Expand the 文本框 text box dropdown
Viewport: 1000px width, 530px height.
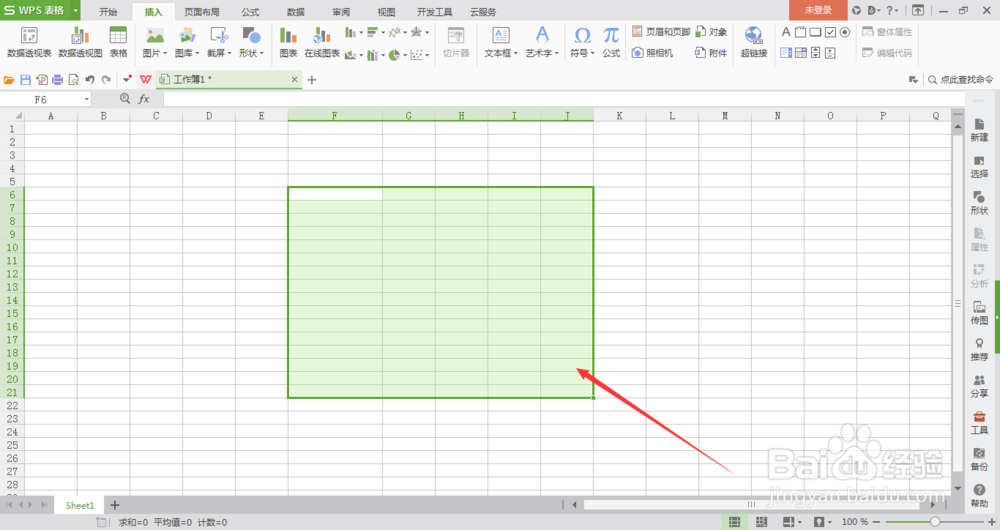pos(515,54)
